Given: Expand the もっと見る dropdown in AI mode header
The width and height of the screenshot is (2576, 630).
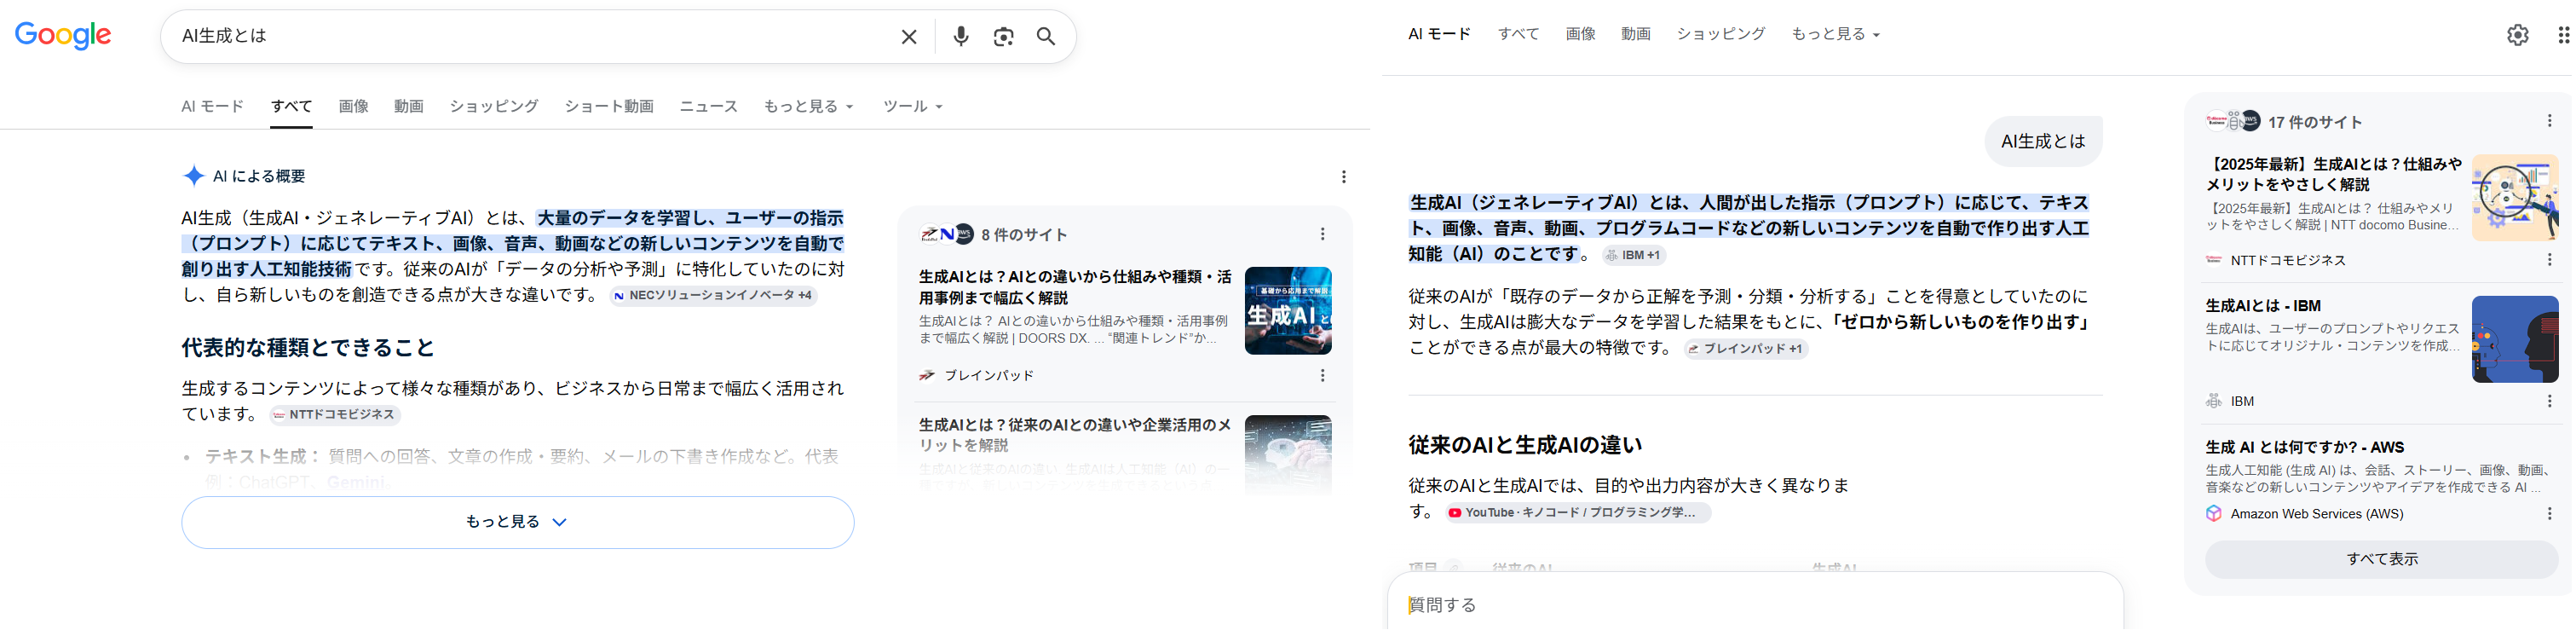Looking at the screenshot, I should point(1836,34).
